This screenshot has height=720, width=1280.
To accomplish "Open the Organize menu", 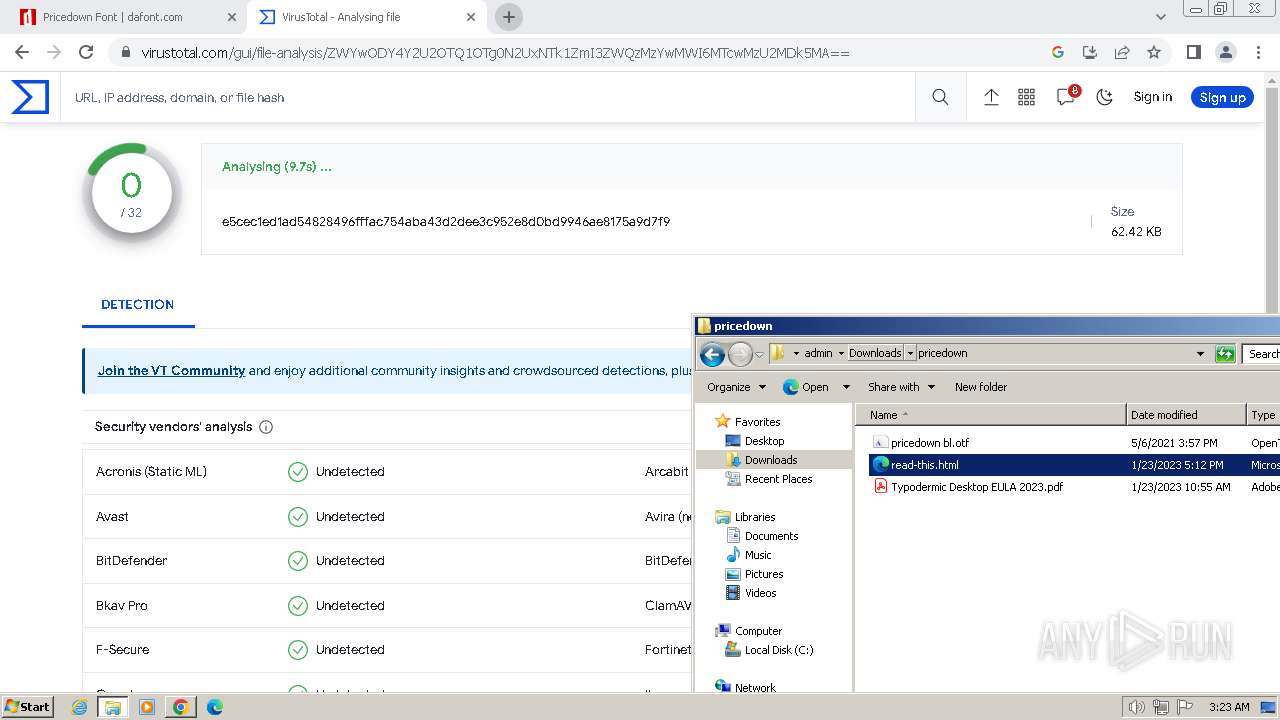I will 736,387.
